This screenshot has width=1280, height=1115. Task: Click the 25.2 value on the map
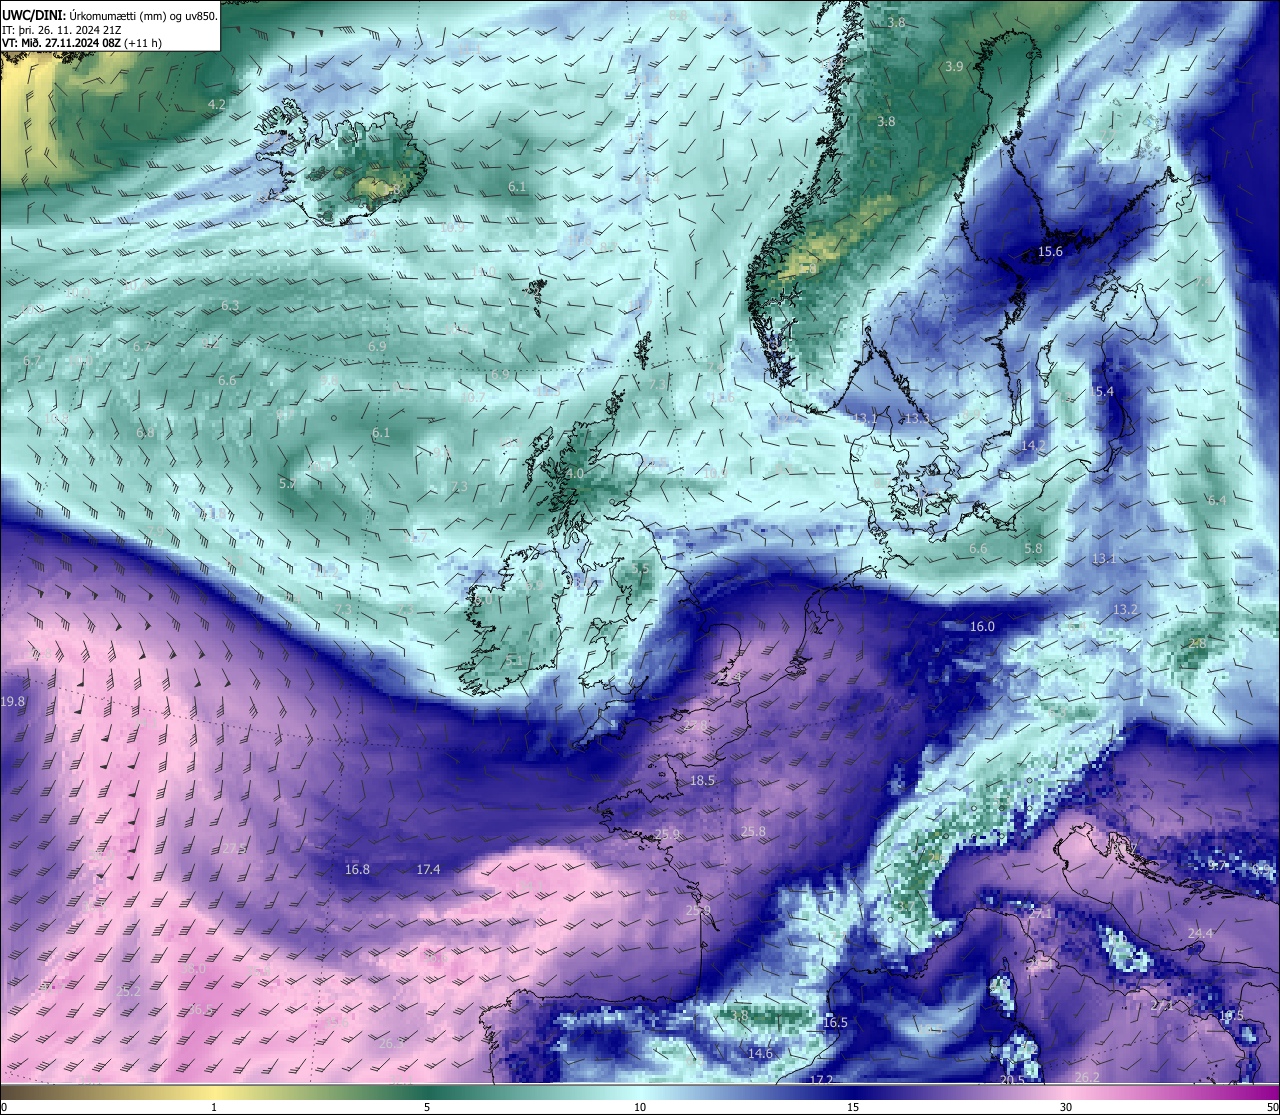click(x=127, y=992)
